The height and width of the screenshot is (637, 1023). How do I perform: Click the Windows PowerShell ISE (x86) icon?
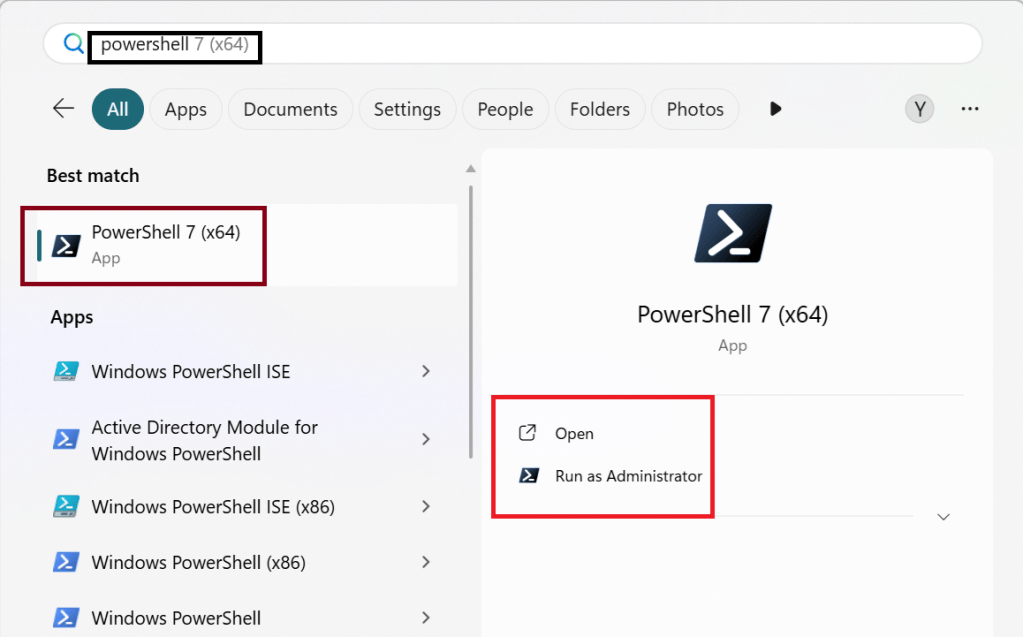pos(66,506)
